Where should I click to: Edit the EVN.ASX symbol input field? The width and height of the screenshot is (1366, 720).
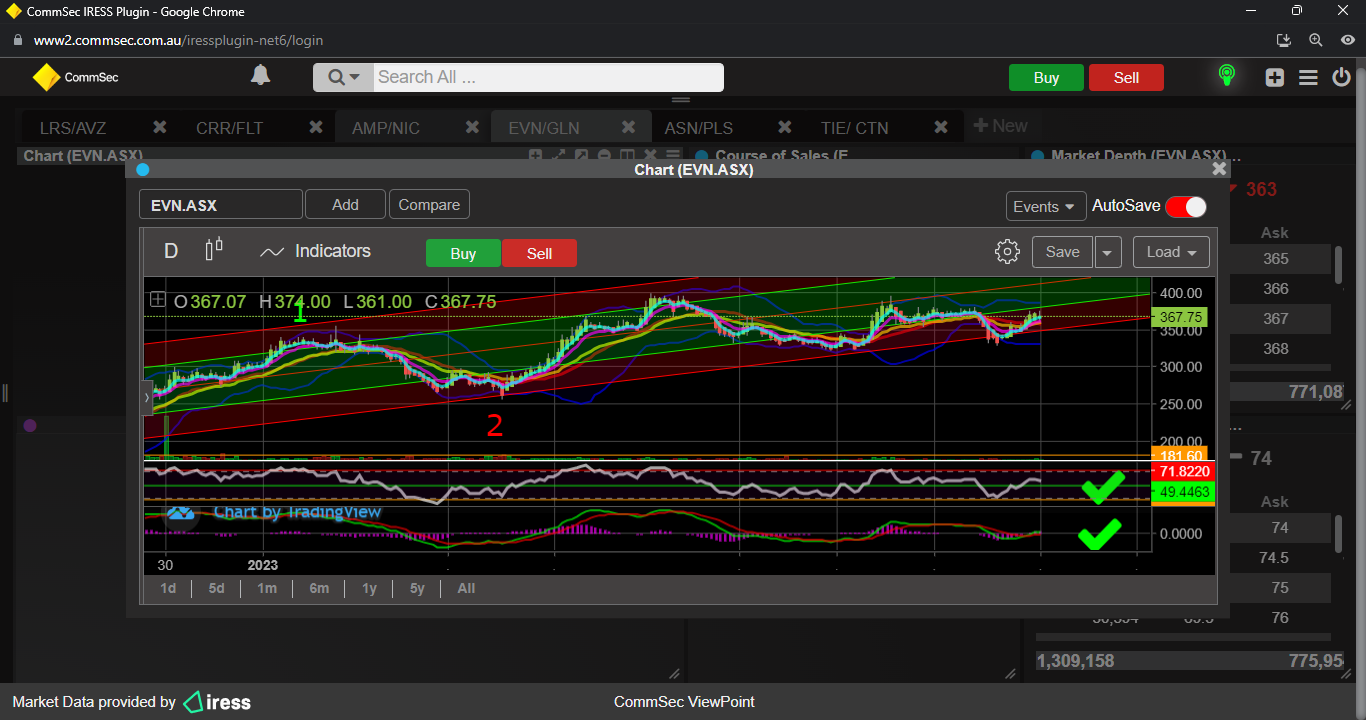pyautogui.click(x=221, y=205)
